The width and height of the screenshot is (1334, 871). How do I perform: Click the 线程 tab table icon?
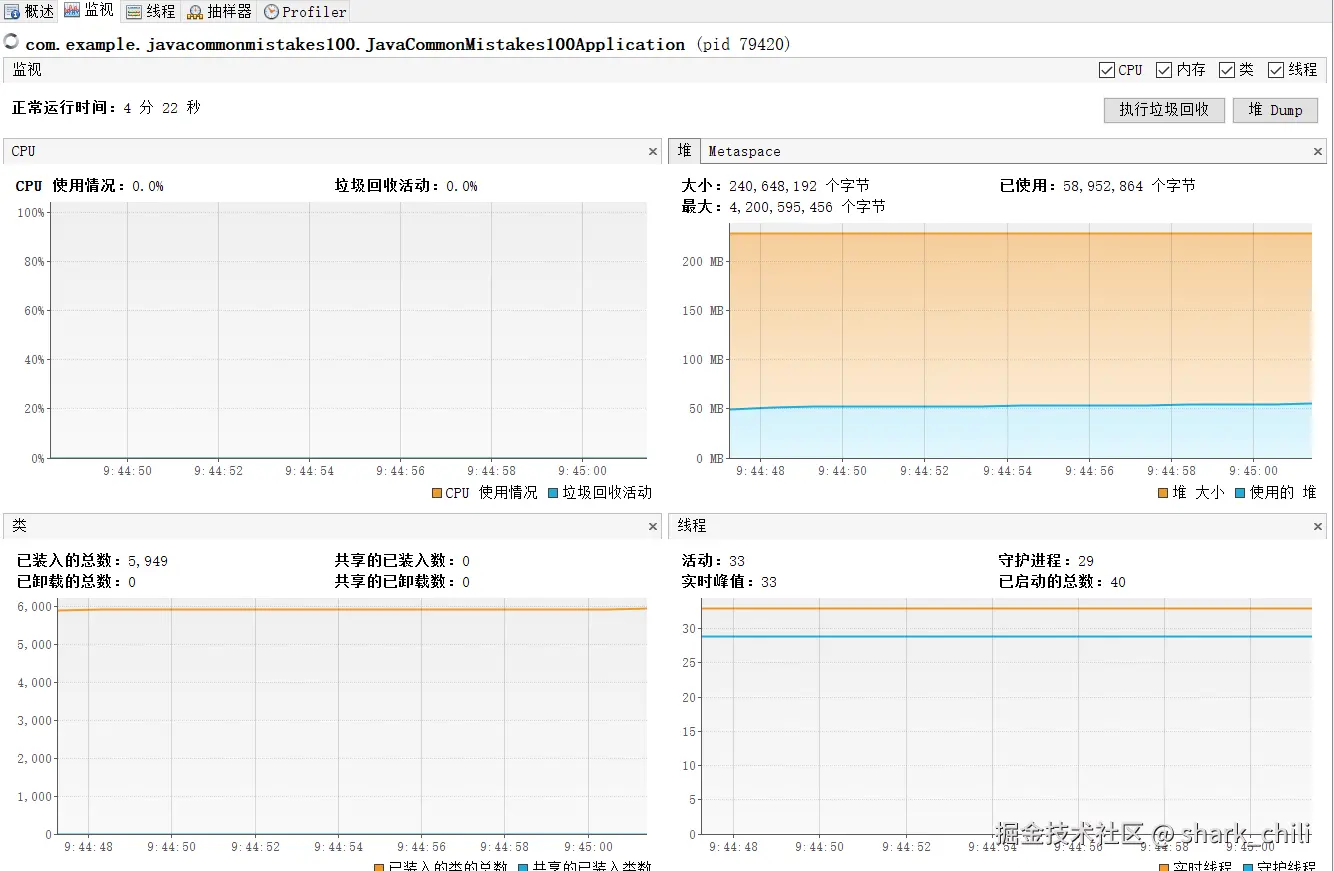[x=134, y=11]
